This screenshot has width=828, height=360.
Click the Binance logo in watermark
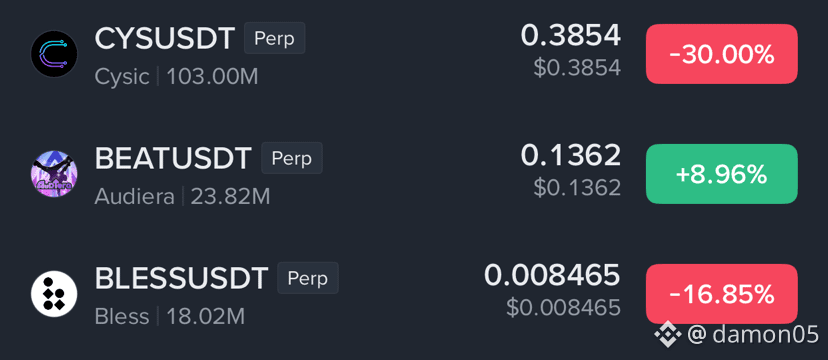(667, 334)
